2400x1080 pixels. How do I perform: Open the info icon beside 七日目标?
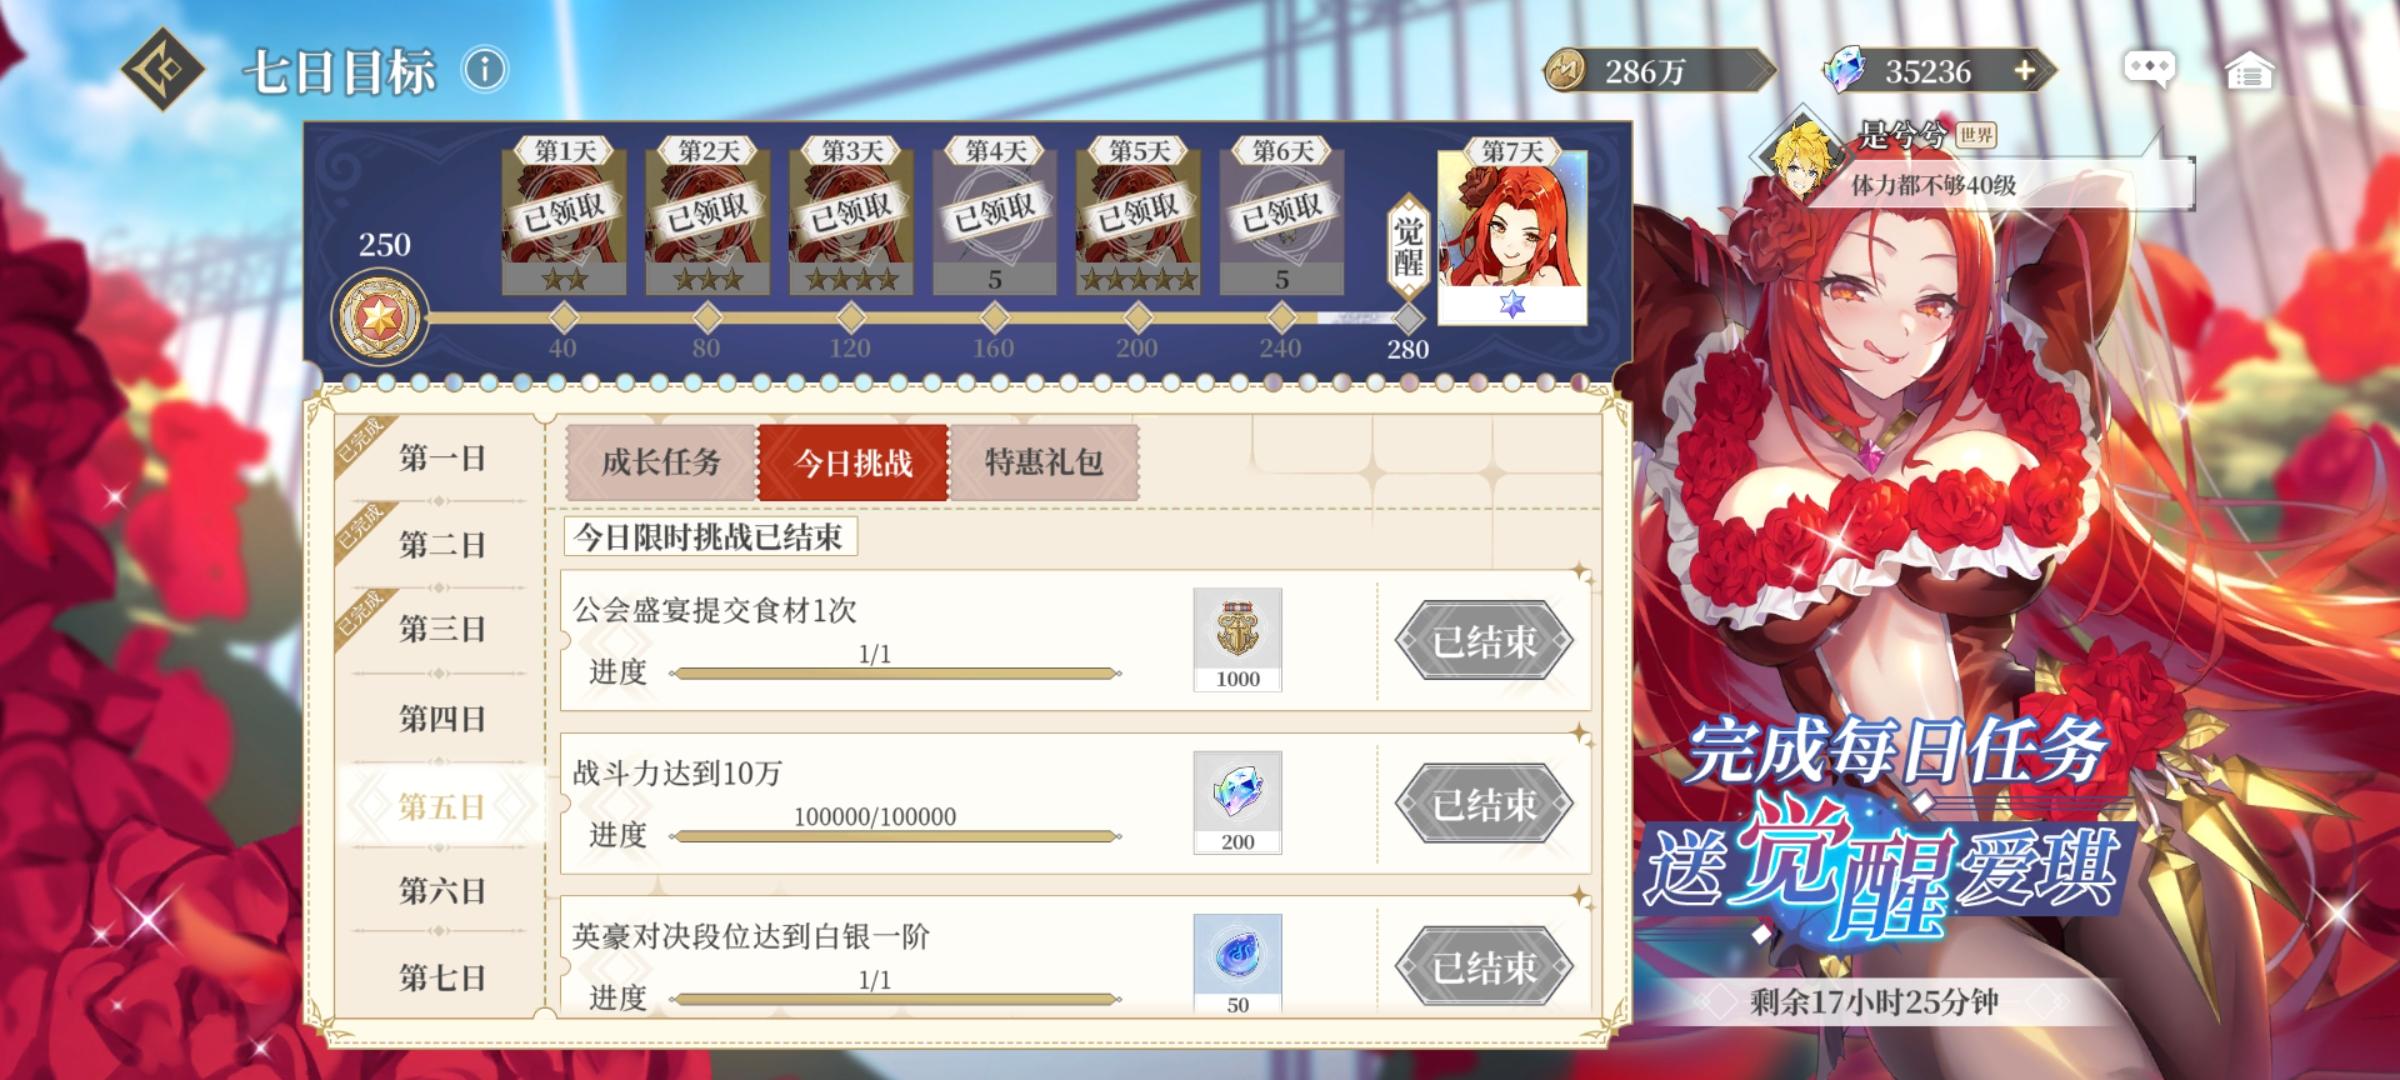tap(486, 70)
